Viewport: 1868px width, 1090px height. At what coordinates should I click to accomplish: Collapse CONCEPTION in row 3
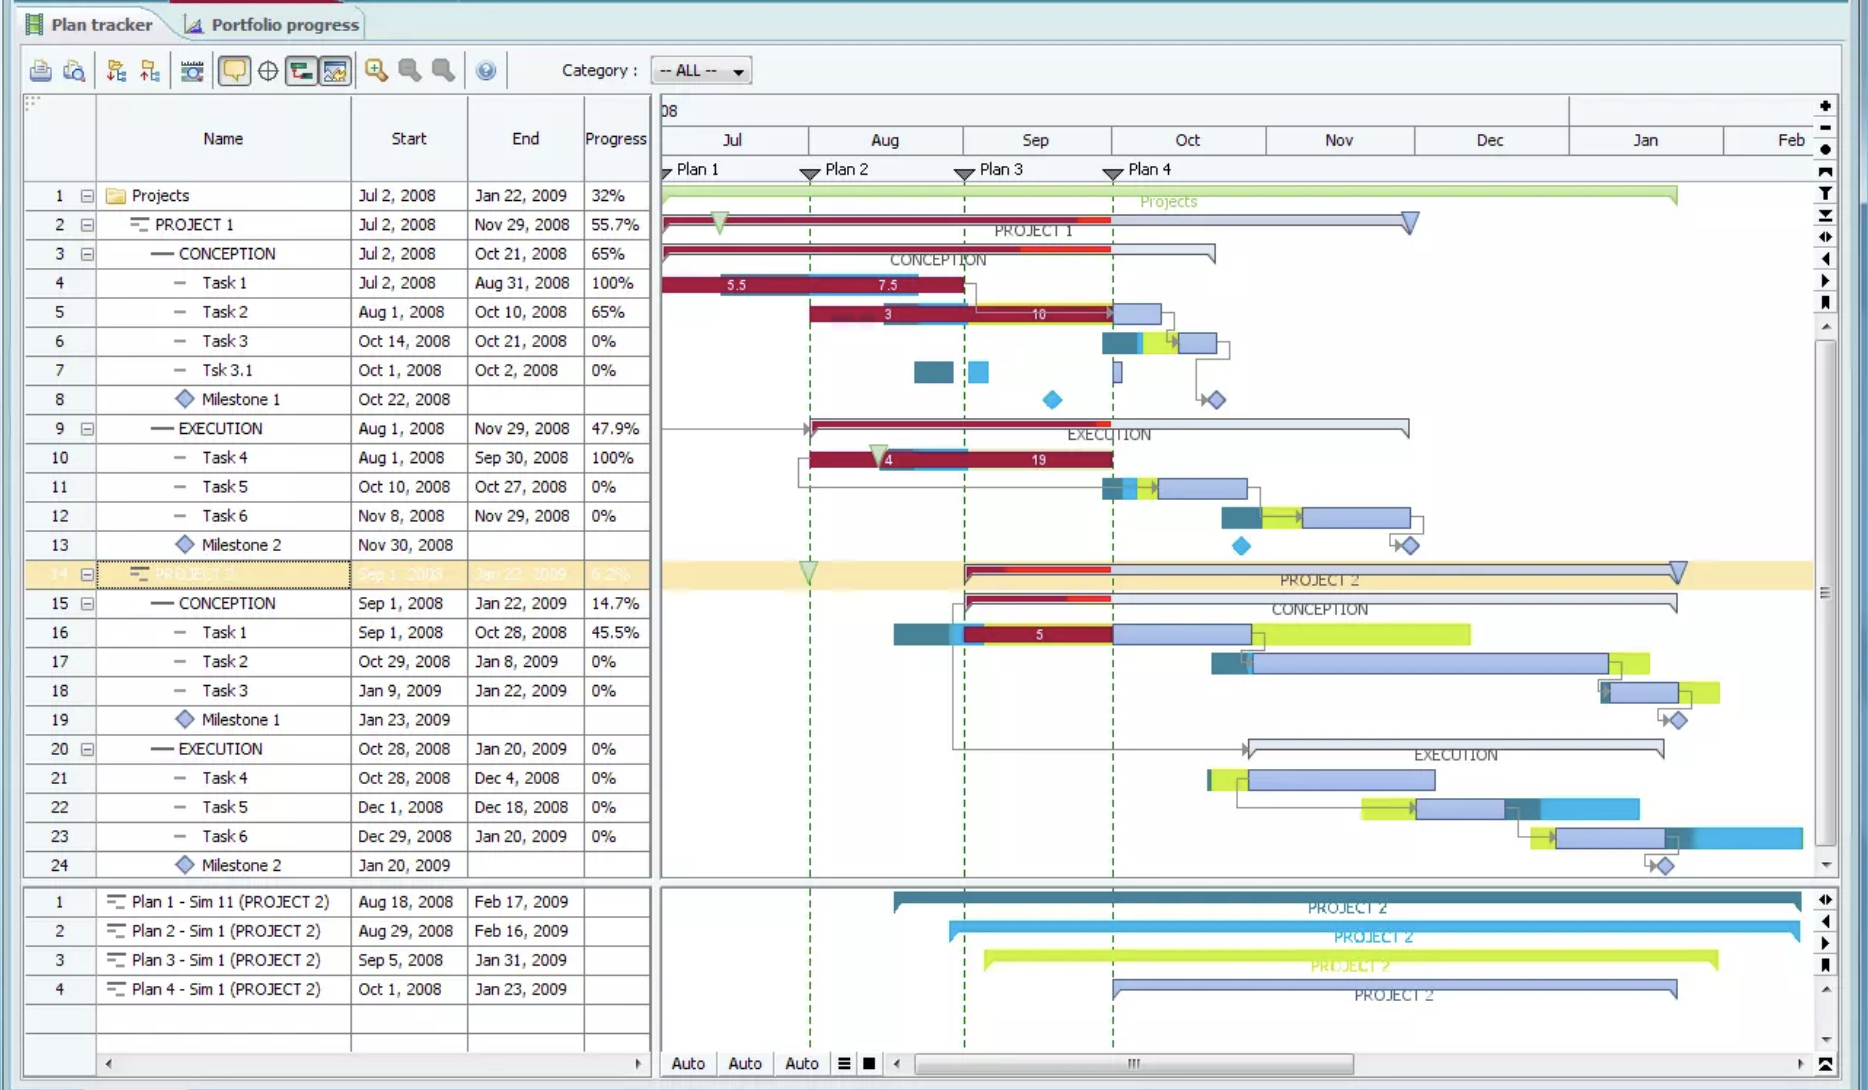pos(87,254)
